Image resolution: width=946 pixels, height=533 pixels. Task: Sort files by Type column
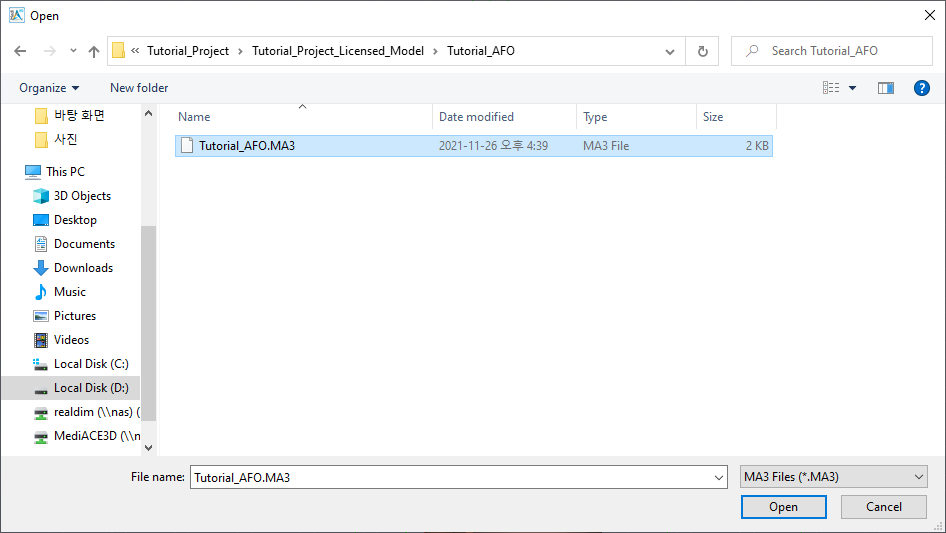636,117
